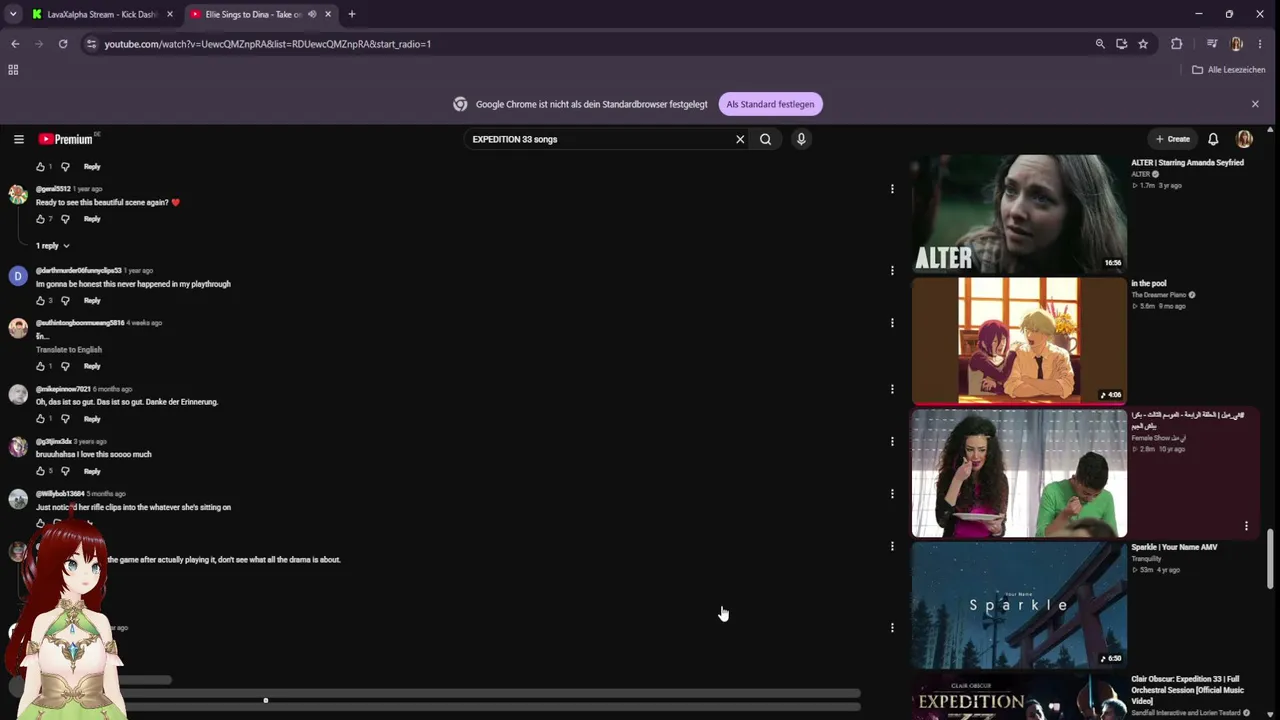1280x720 pixels.
Task: Dislike the @geral5512 comment
Action: coord(65,219)
